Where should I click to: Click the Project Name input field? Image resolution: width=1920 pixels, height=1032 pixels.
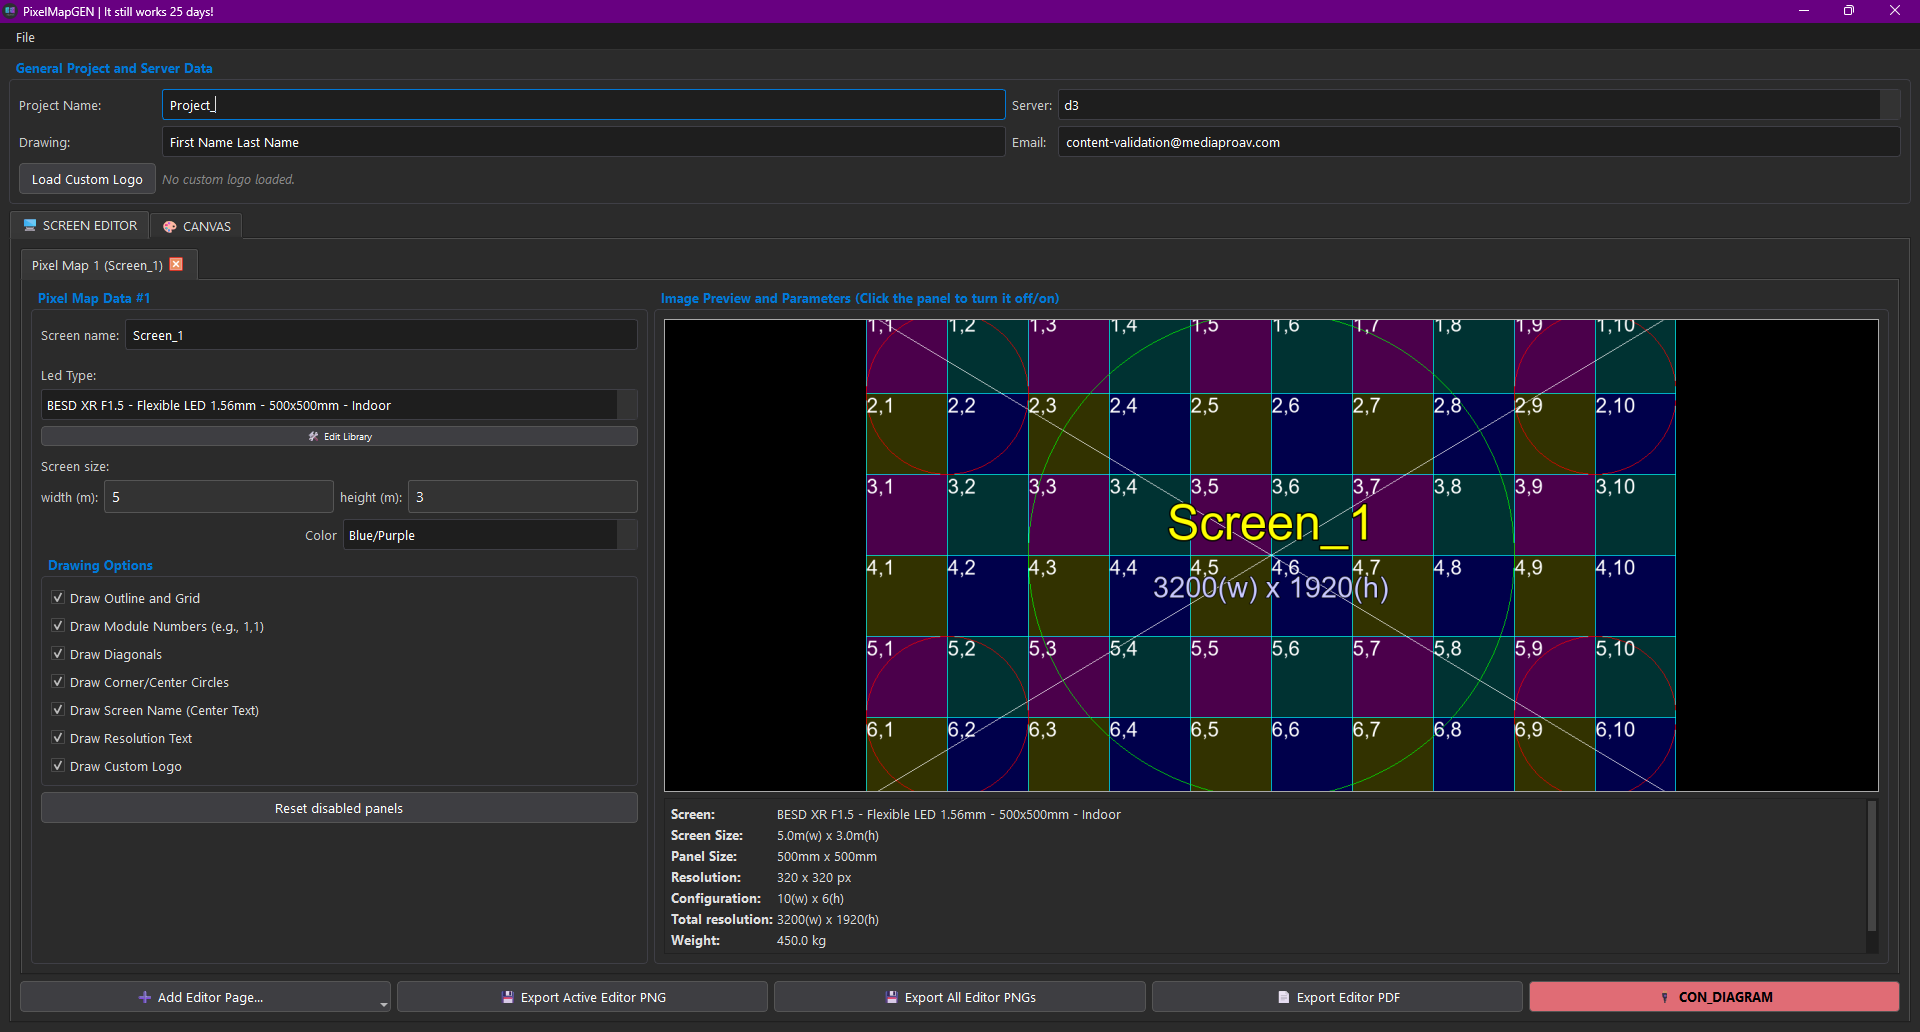[x=583, y=105]
